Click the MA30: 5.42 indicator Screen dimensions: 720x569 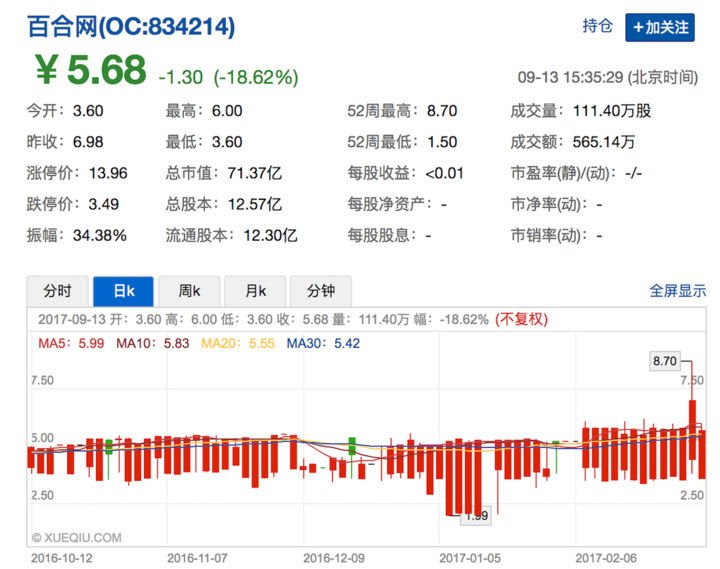[323, 343]
